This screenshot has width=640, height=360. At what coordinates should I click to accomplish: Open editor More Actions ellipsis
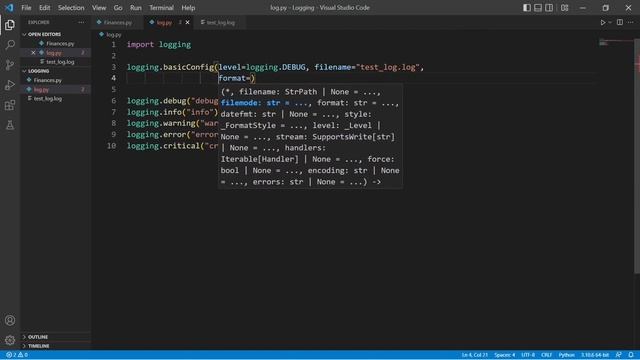pyautogui.click(x=631, y=22)
